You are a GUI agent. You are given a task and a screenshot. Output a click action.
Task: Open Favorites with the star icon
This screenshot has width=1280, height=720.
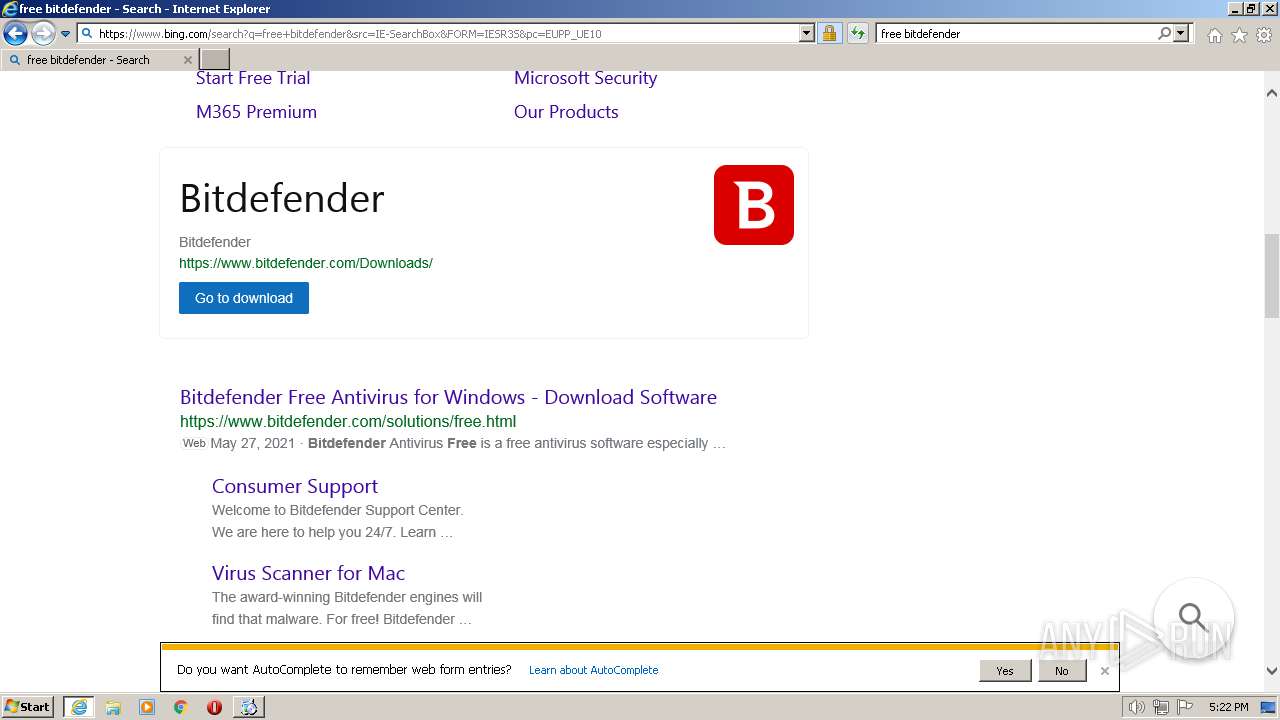[1239, 35]
